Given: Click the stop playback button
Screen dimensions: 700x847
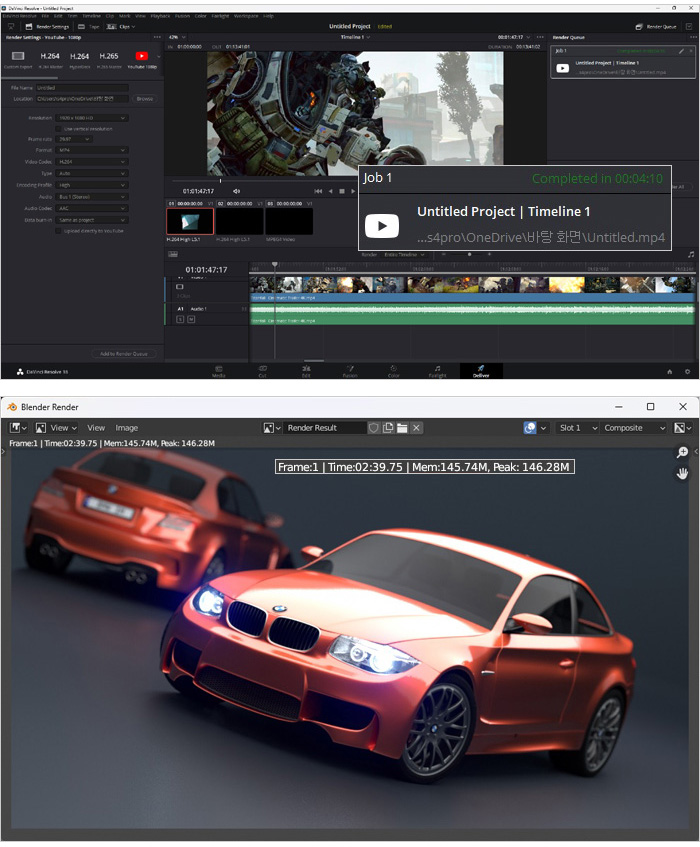Looking at the screenshot, I should pos(341,191).
